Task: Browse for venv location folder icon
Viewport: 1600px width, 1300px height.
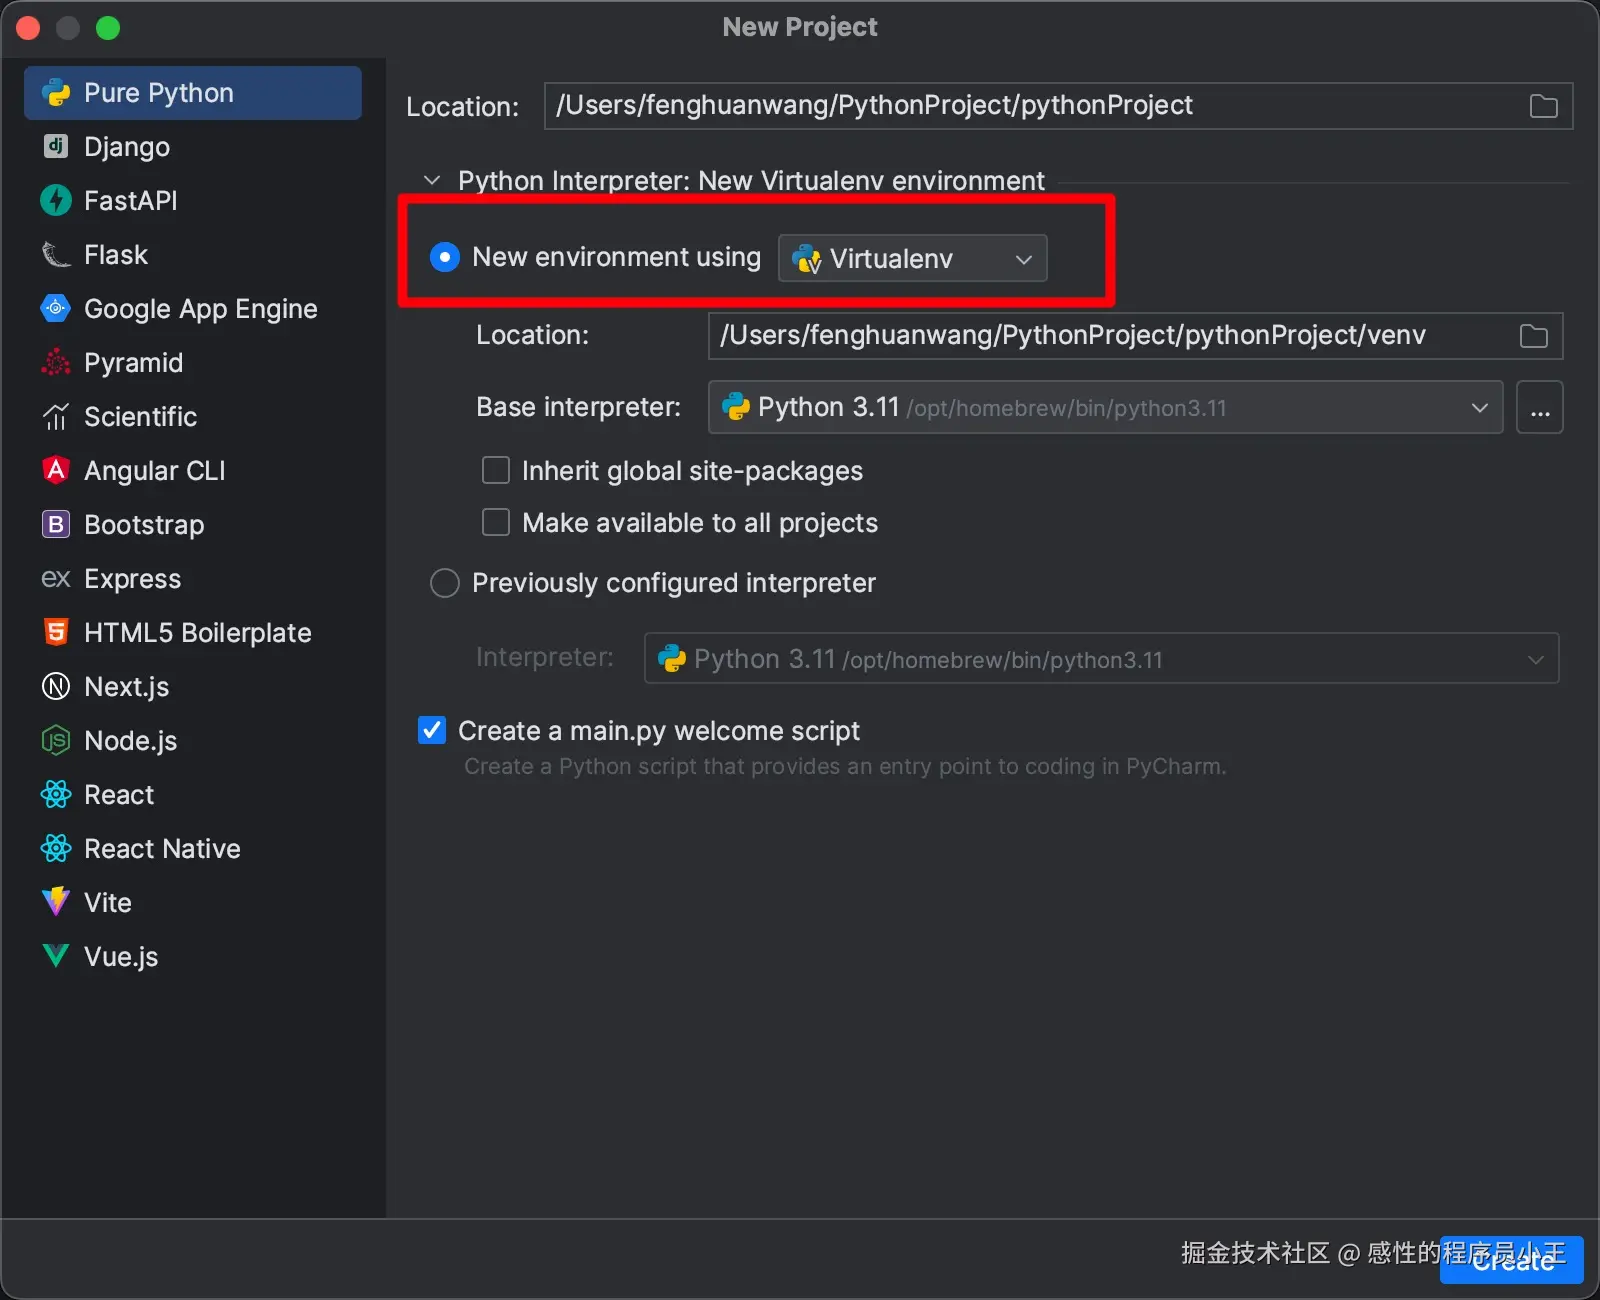Action: (1534, 336)
